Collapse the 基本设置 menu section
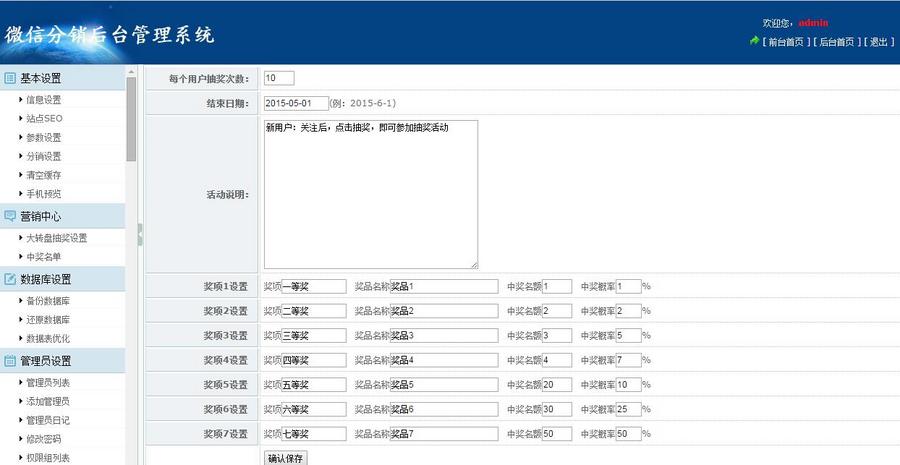 point(63,78)
